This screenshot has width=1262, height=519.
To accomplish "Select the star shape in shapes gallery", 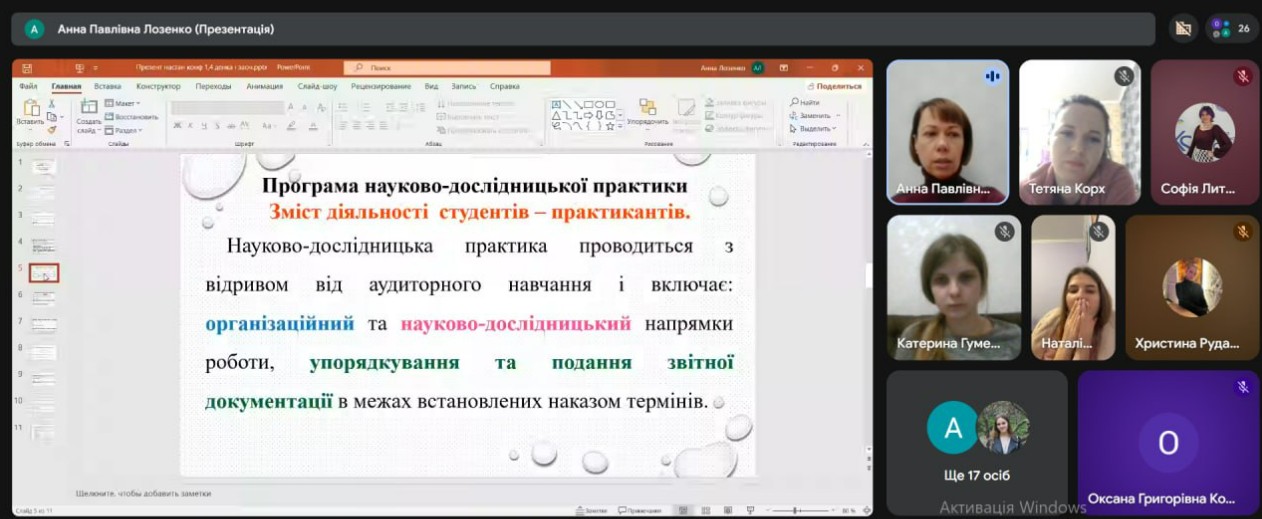I will pyautogui.click(x=609, y=125).
